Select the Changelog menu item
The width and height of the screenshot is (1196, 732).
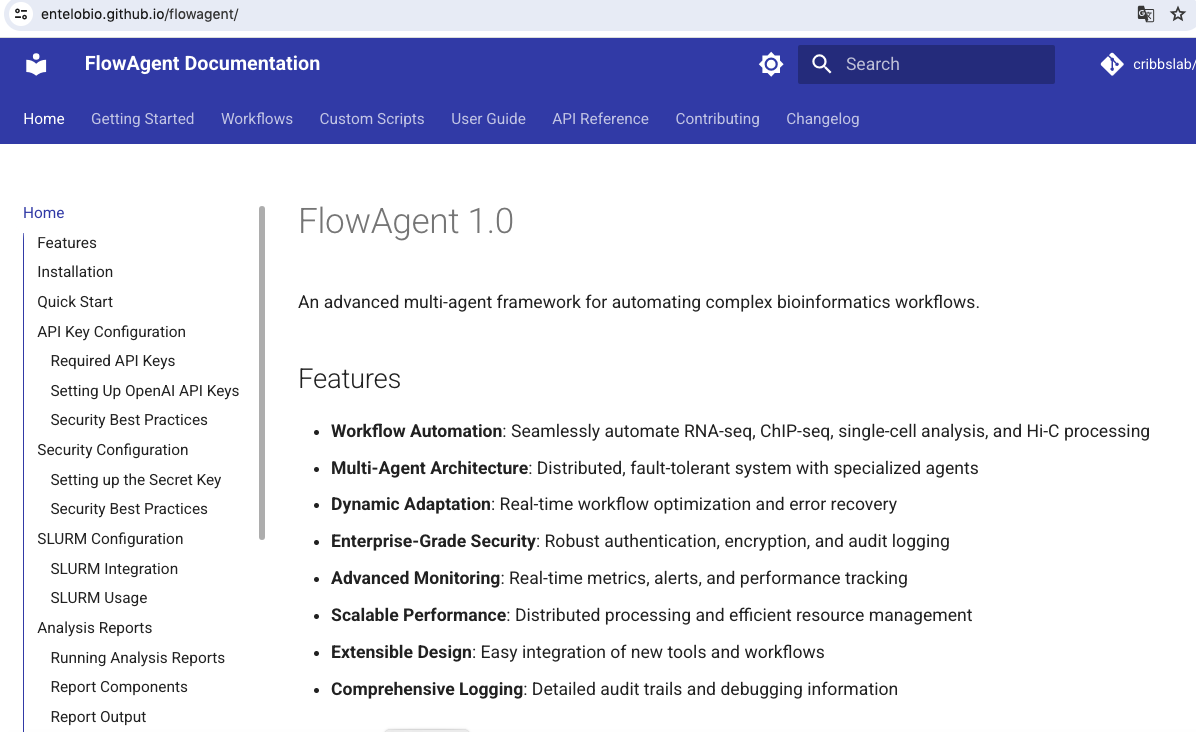click(822, 119)
